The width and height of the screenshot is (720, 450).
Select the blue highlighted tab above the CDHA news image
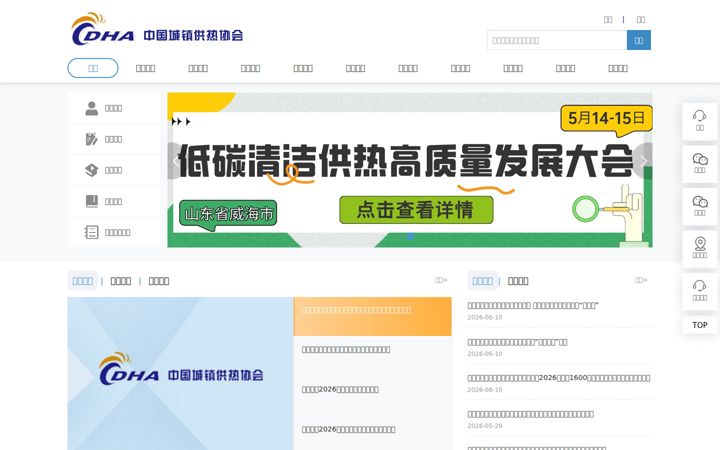click(x=83, y=281)
